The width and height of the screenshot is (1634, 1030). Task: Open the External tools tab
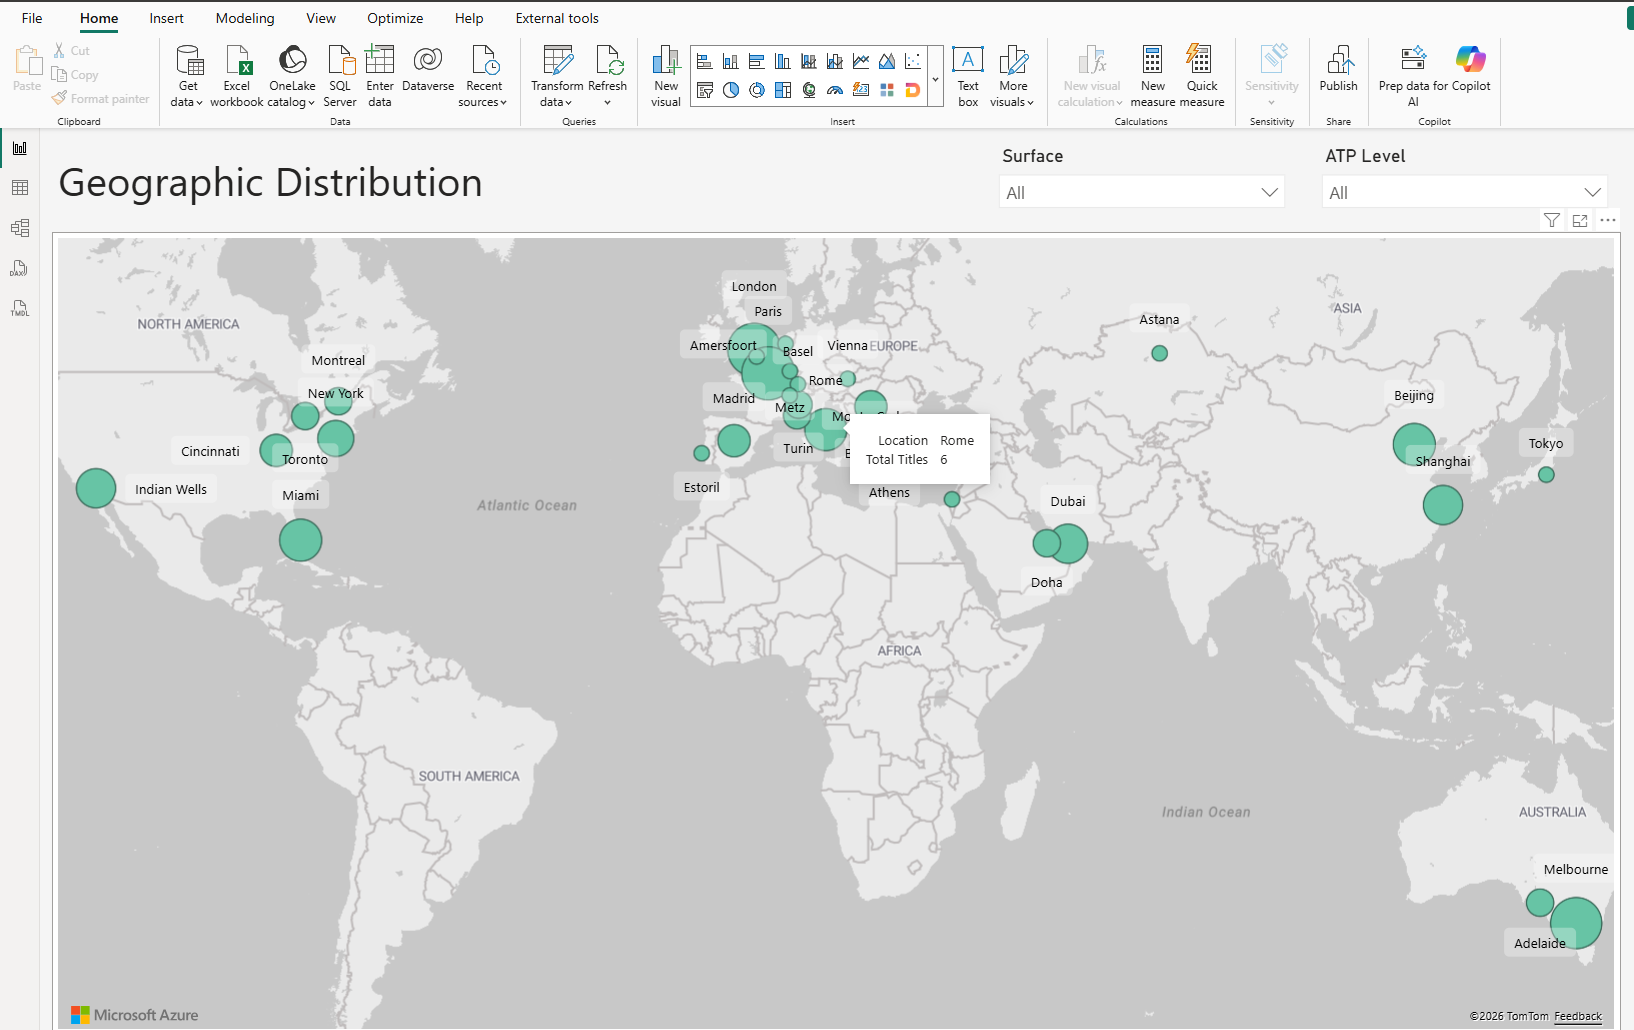[557, 18]
